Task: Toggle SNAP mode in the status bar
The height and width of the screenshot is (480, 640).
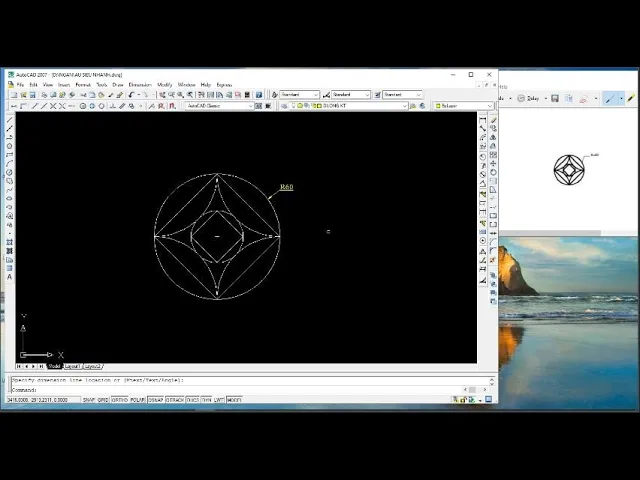Action: 88,400
